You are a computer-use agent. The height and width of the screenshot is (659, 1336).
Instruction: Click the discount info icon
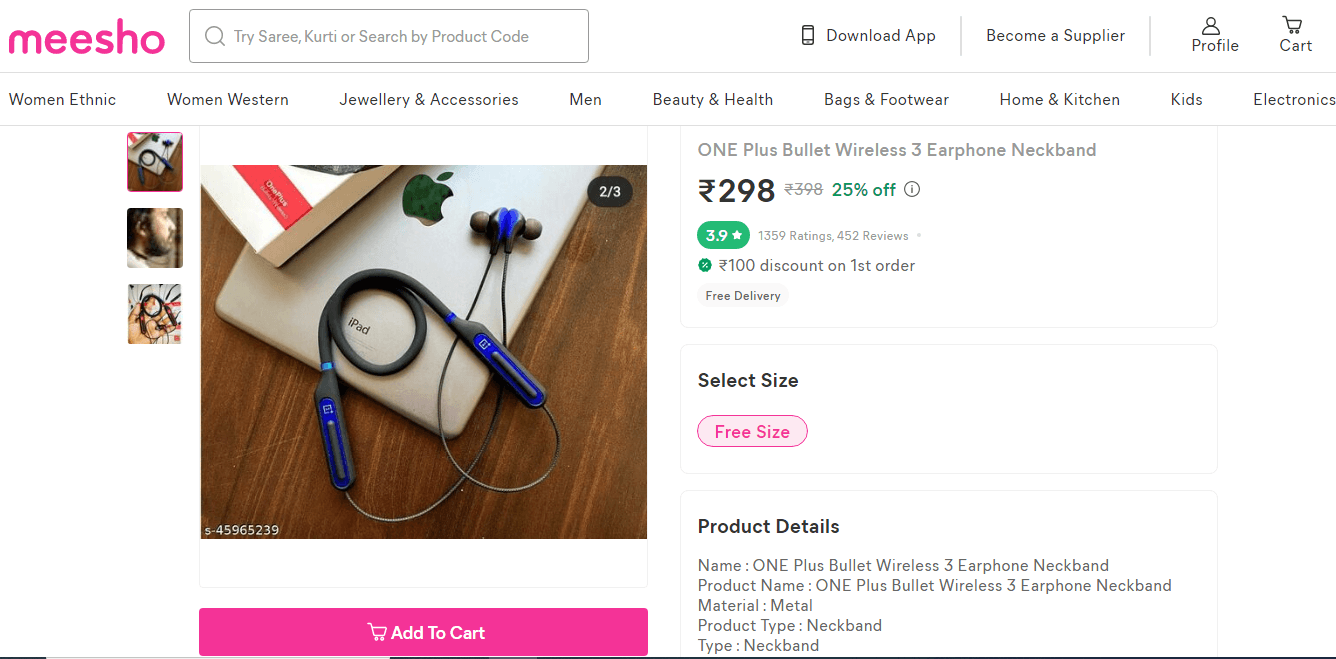(912, 190)
